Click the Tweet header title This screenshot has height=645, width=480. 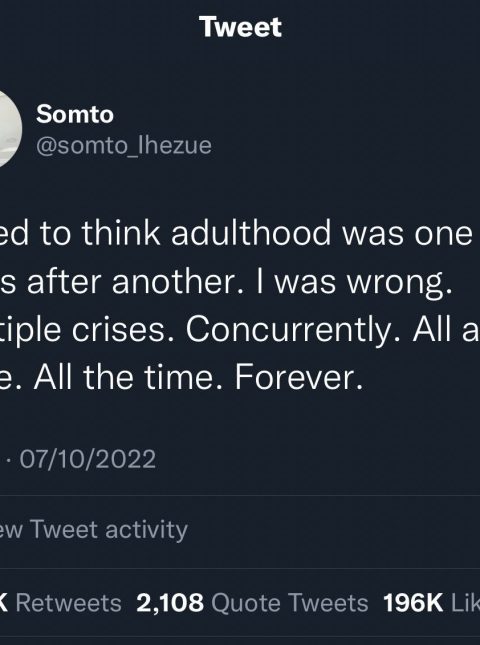[241, 27]
